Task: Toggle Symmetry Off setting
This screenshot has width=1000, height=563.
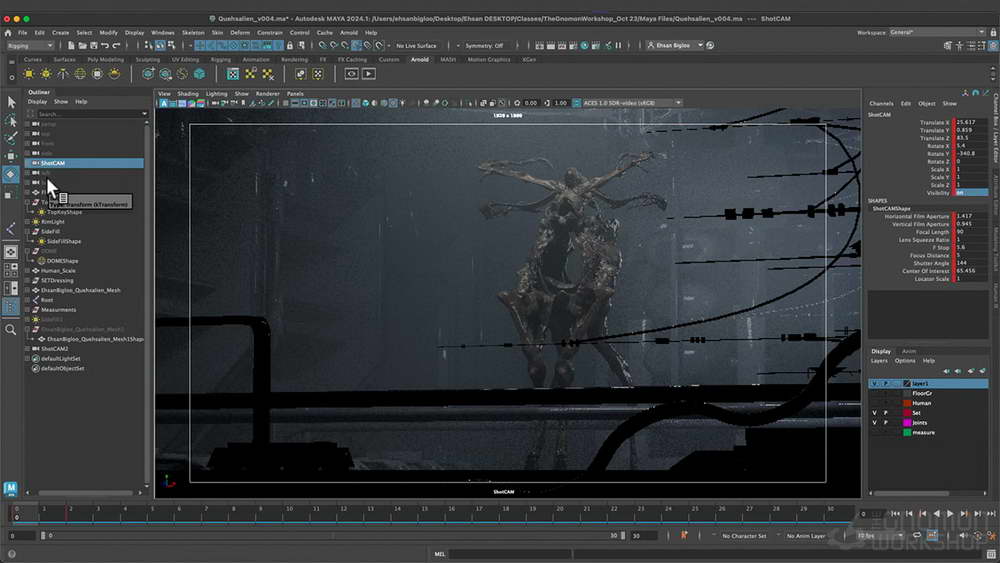Action: tap(484, 46)
